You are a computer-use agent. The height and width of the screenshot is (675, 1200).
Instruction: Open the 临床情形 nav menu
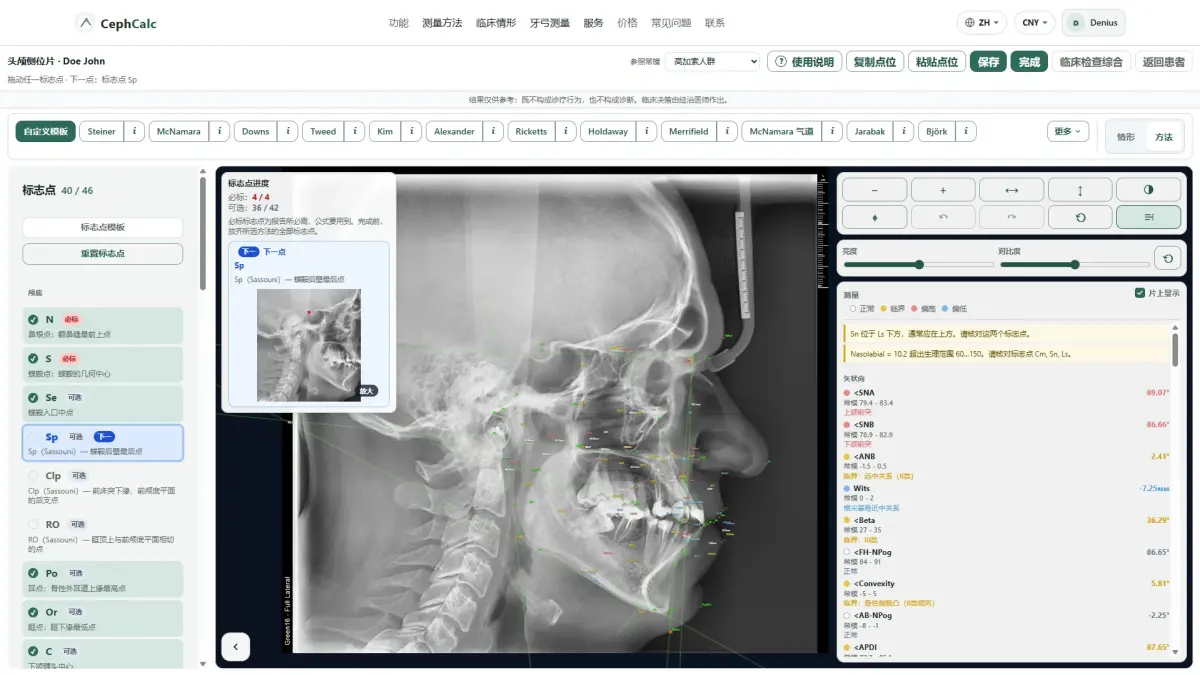496,23
